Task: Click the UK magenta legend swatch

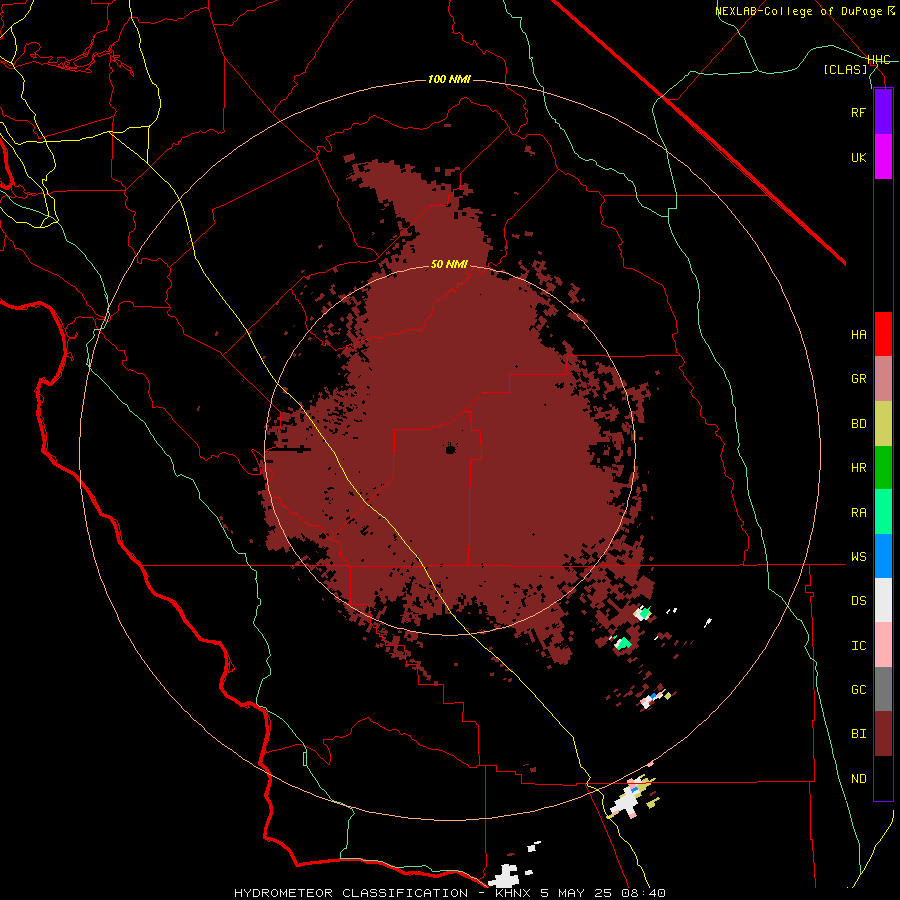Action: pos(883,157)
